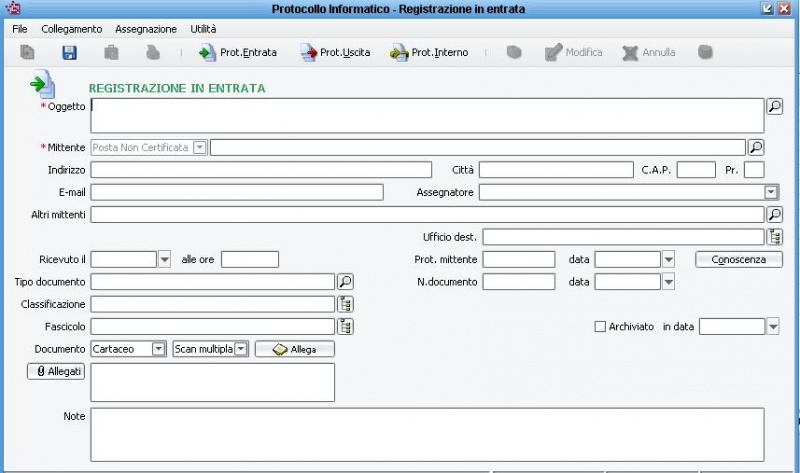This screenshot has width=800, height=473.
Task: Open the Scan multipla dropdown
Action: tap(241, 349)
